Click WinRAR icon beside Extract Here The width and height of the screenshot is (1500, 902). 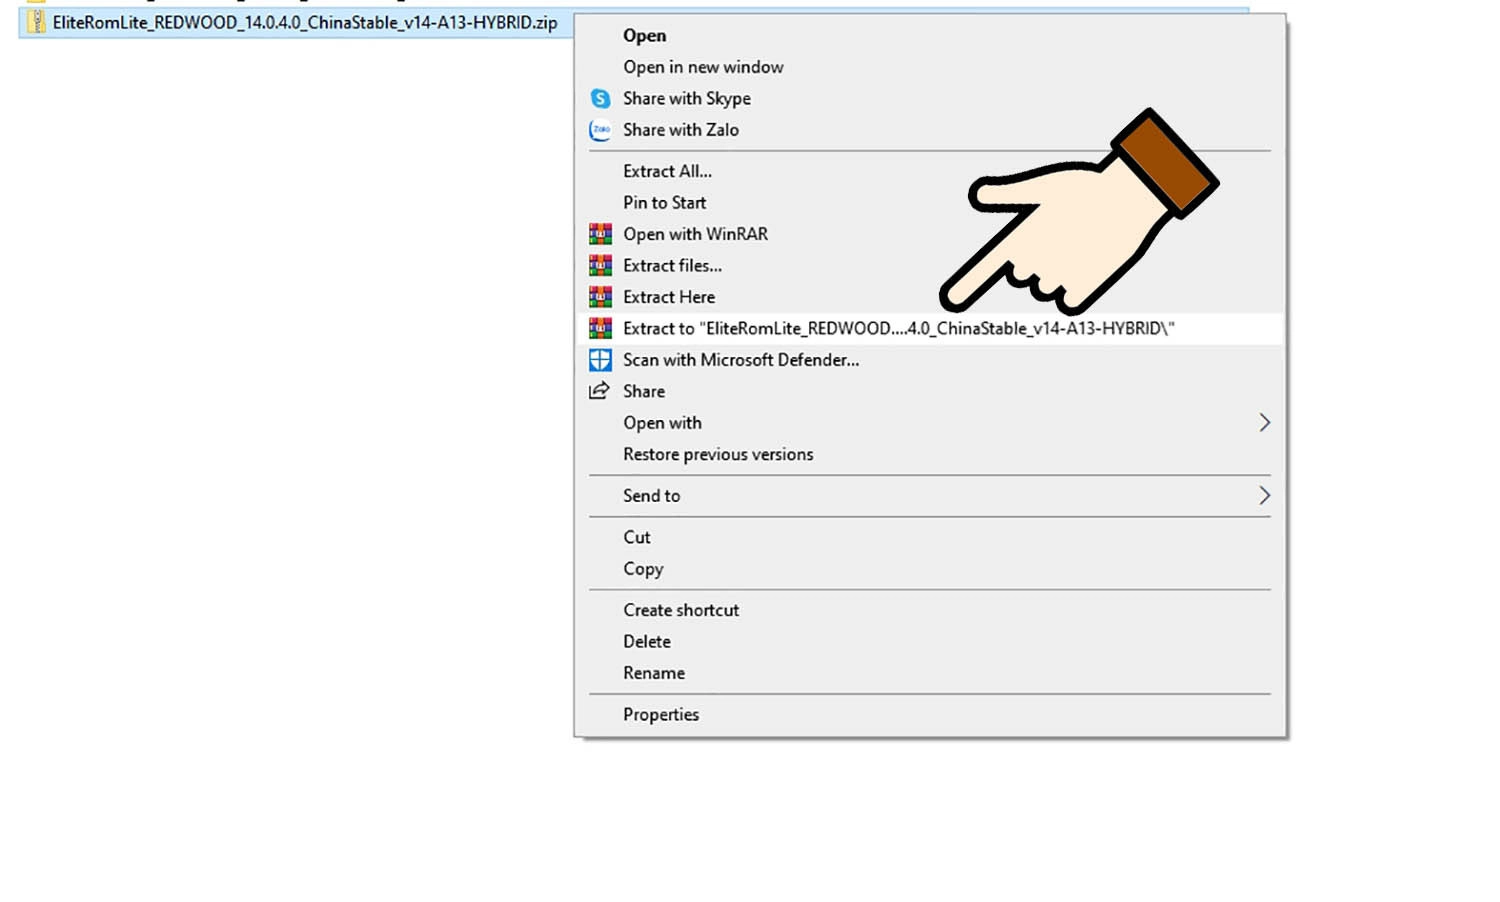coord(600,297)
